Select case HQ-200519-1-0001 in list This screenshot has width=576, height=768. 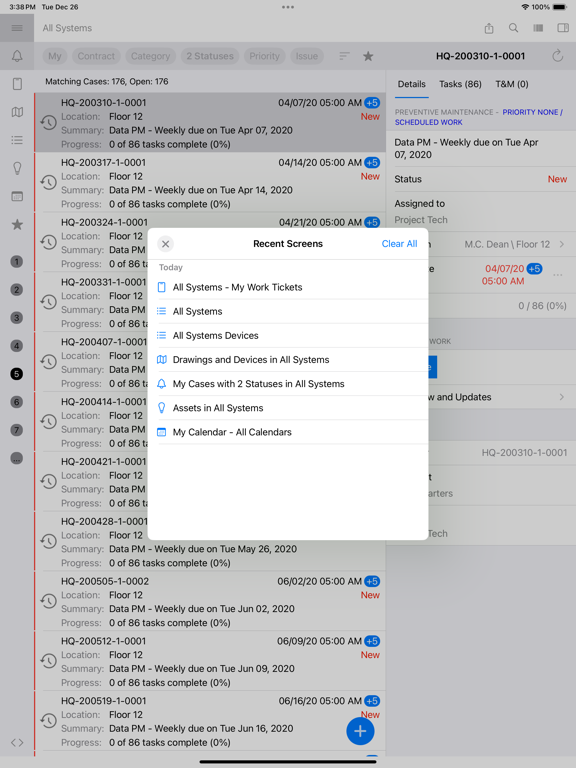click(x=210, y=721)
